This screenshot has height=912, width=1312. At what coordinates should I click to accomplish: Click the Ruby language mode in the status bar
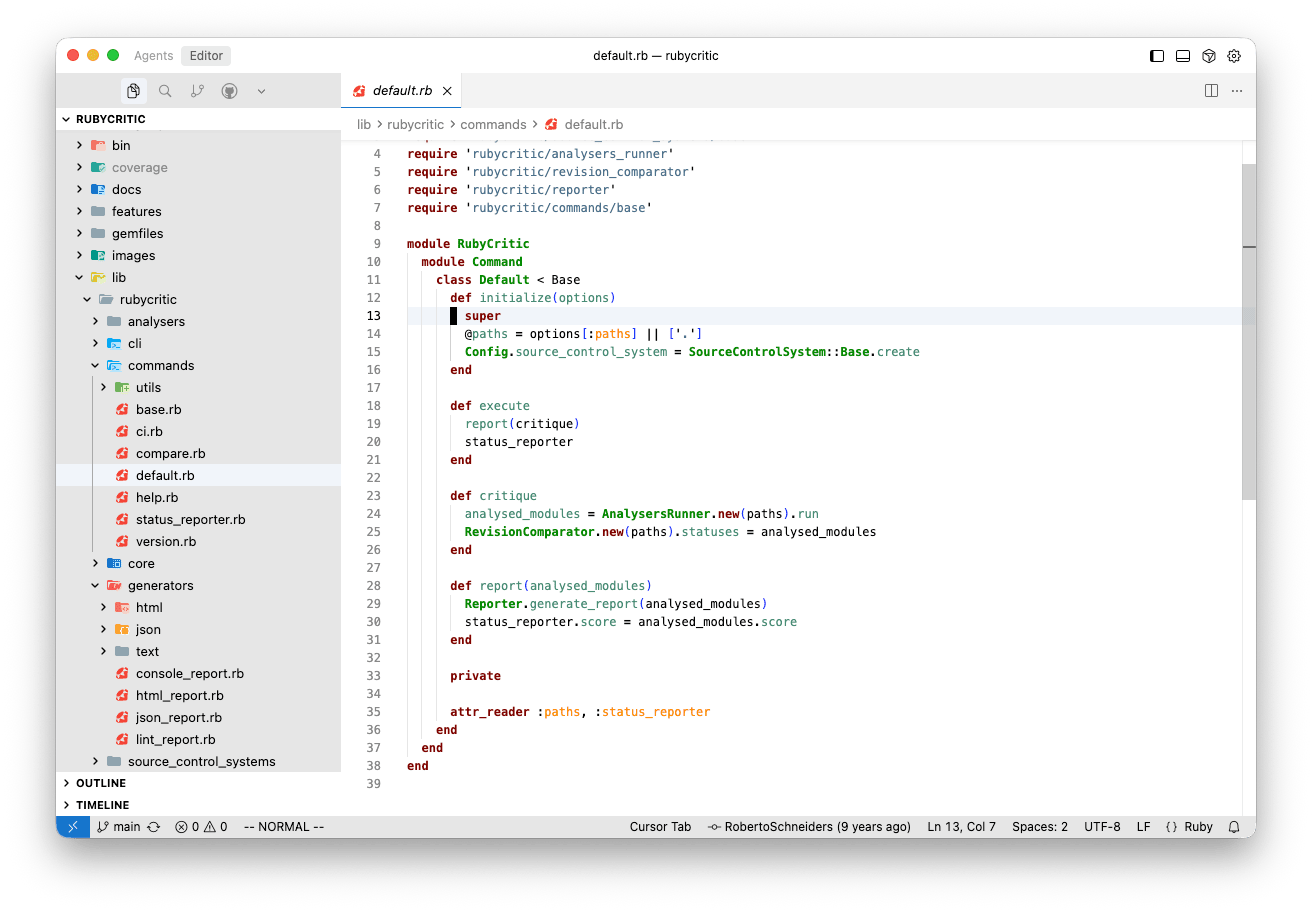[1197, 826]
